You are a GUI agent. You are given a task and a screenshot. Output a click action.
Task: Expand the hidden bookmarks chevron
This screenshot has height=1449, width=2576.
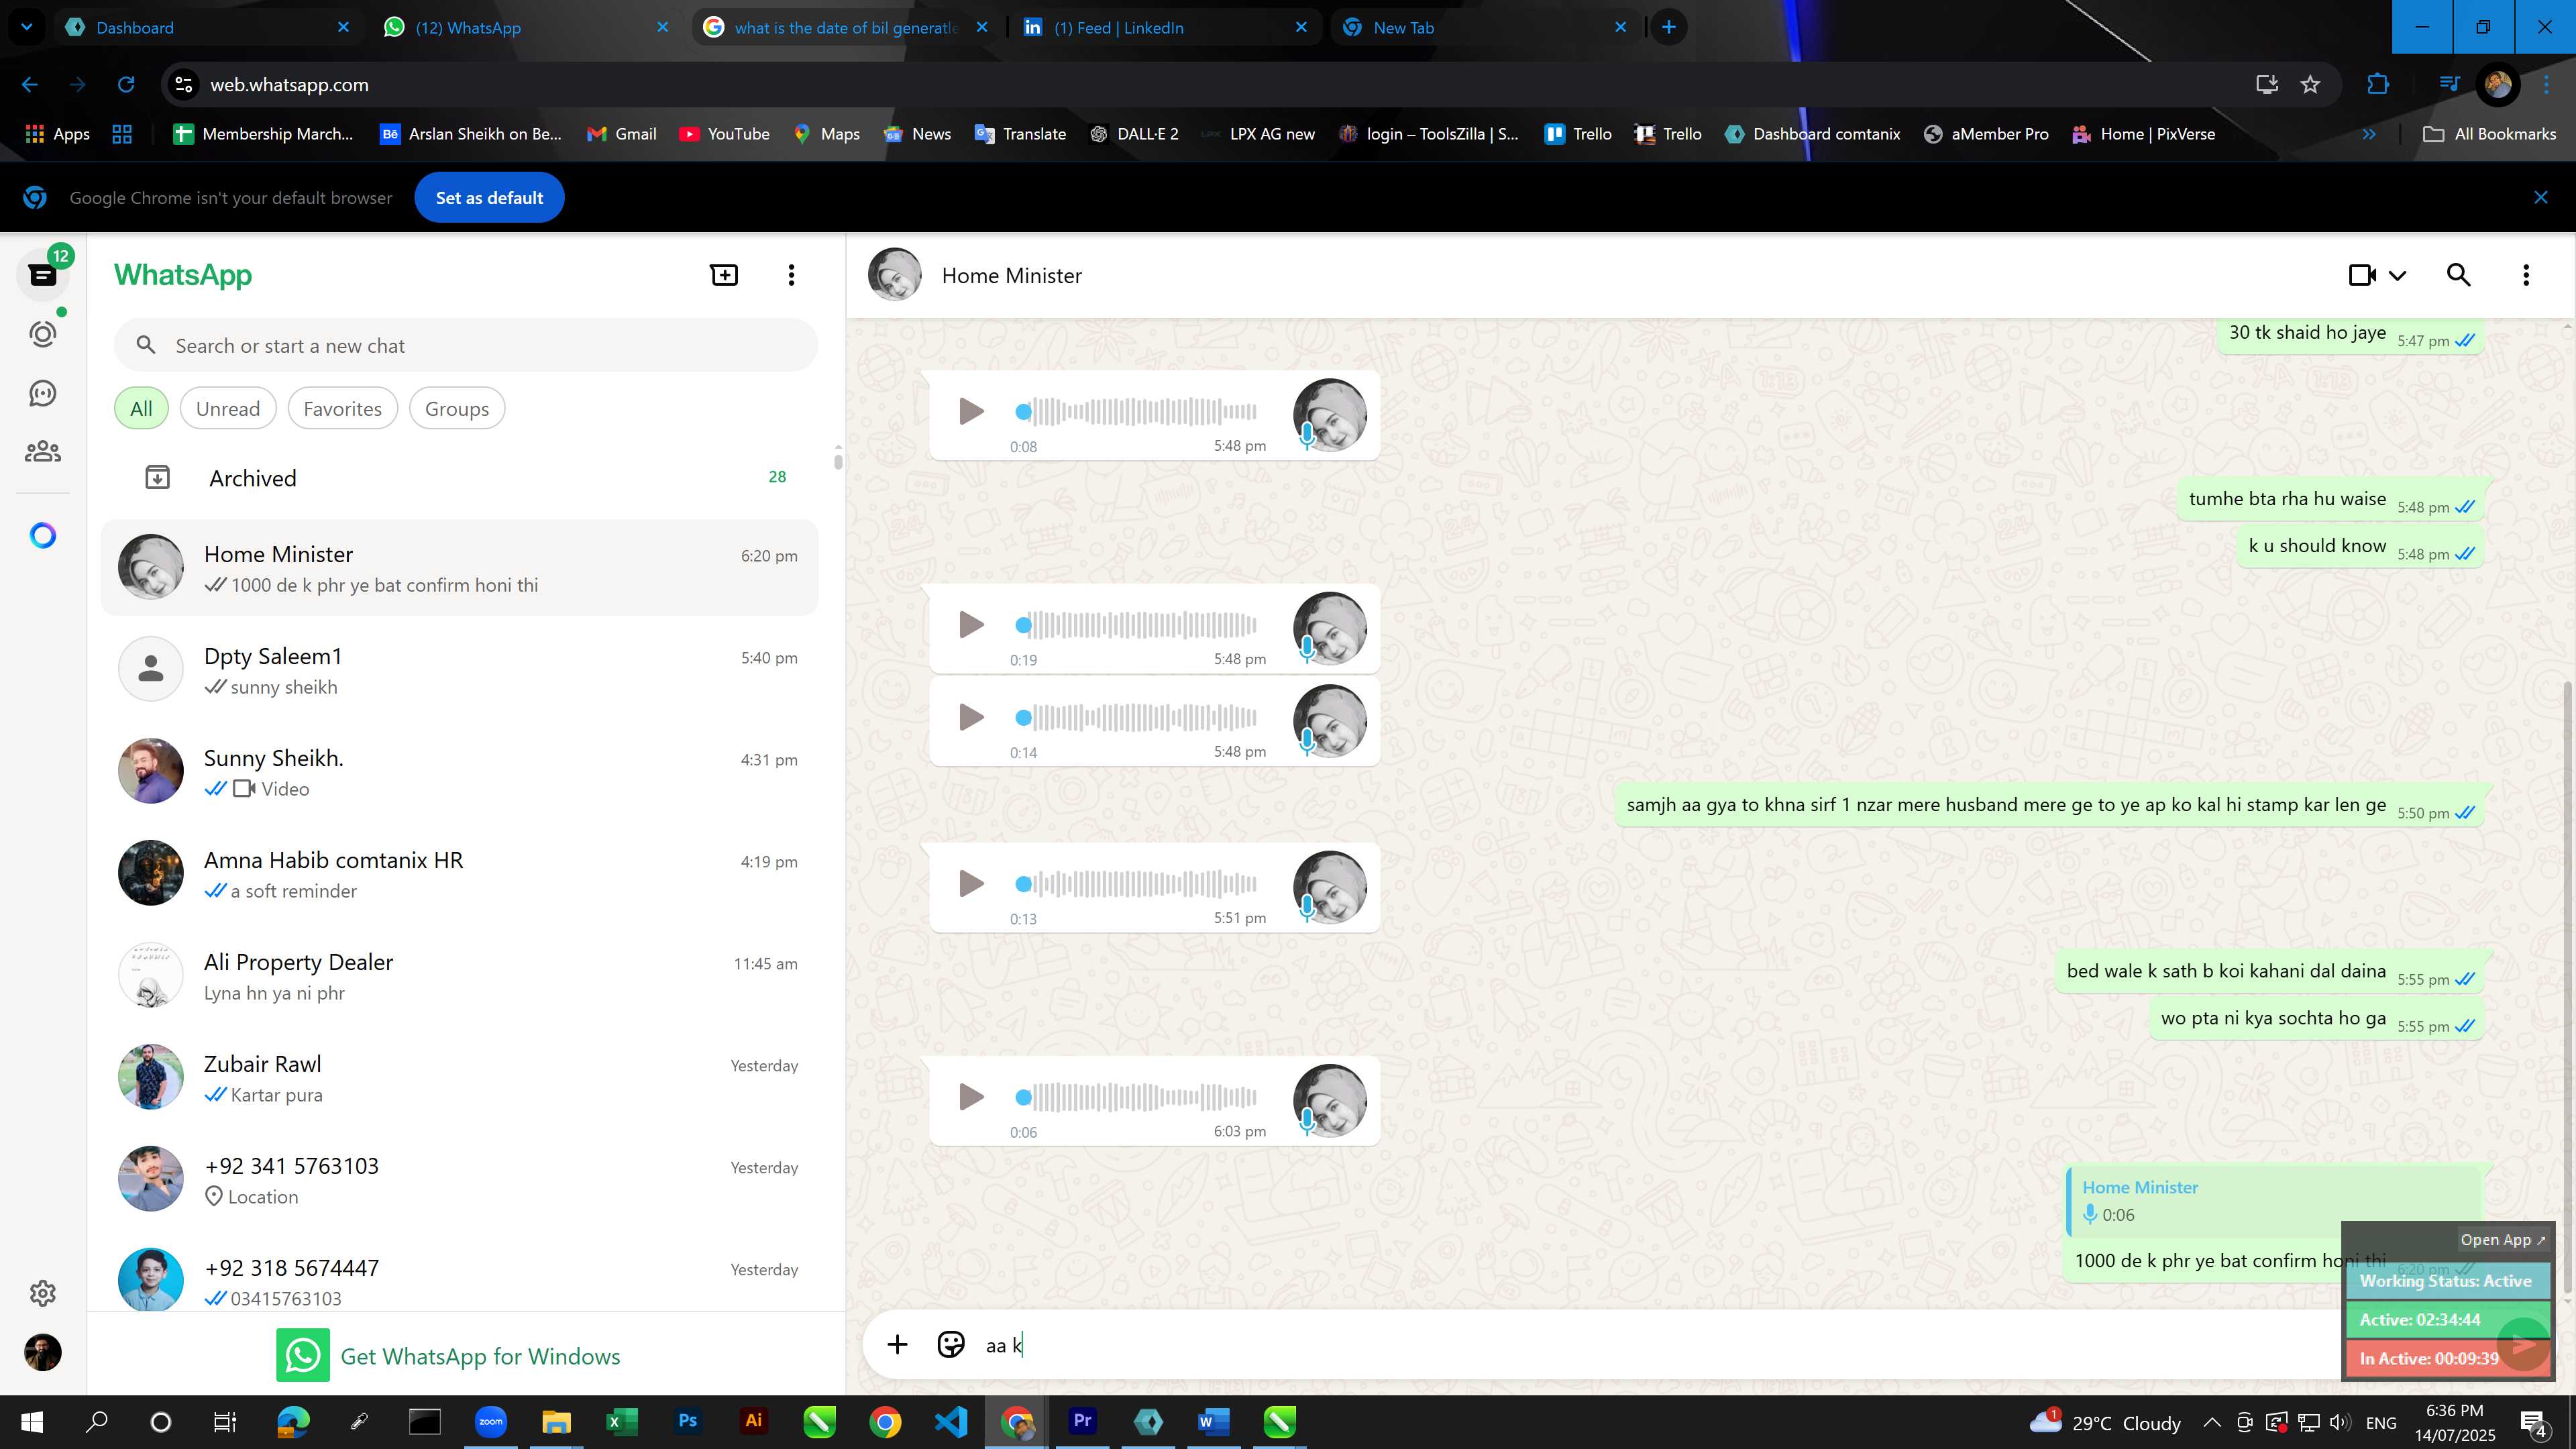coord(2369,134)
